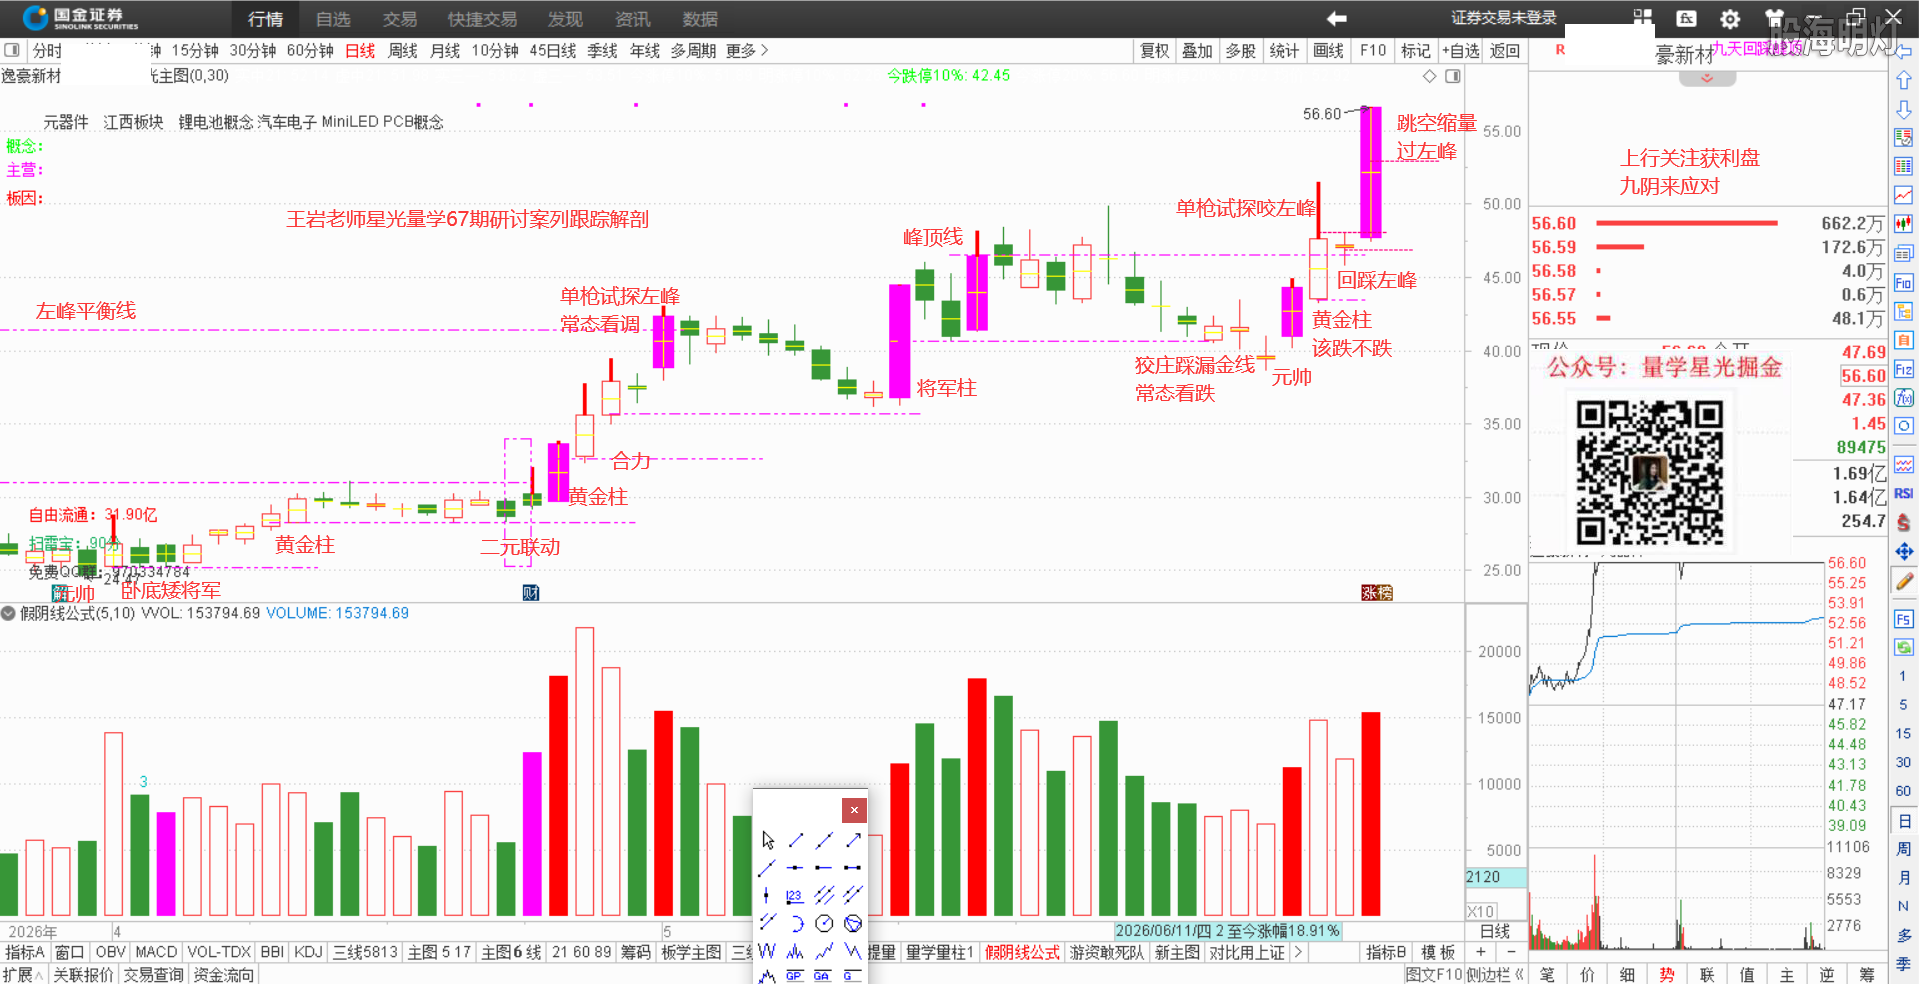Switch sidebar period to 60 minutes
The image size is (1919, 984).
1903,791
